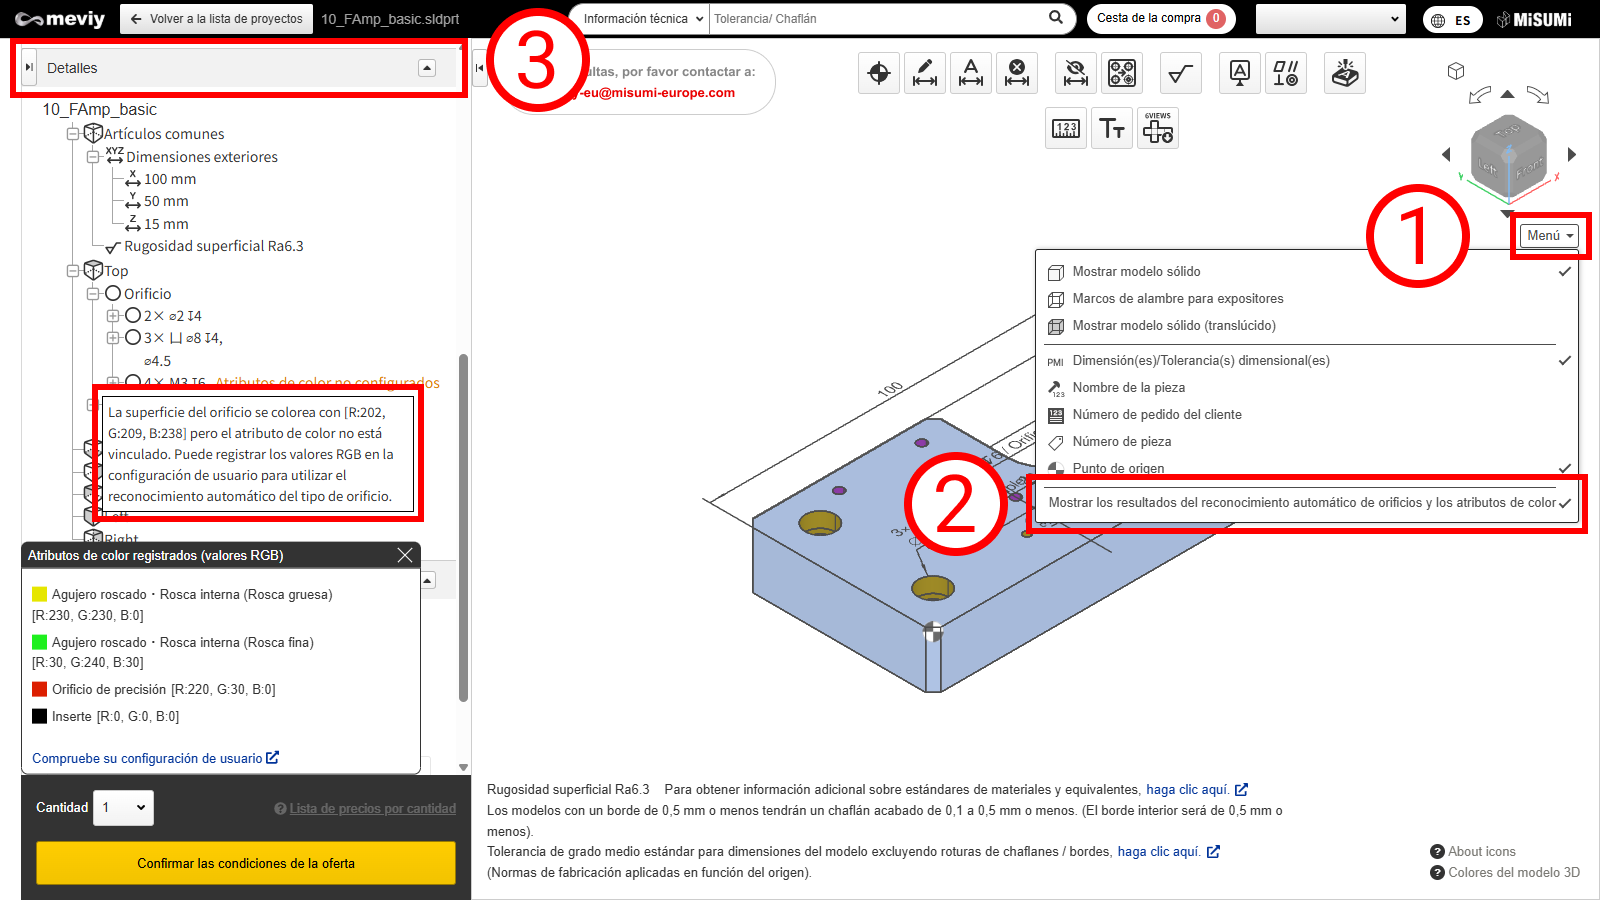Click the hole pattern conversion icon
1600x900 pixels.
click(x=1122, y=73)
